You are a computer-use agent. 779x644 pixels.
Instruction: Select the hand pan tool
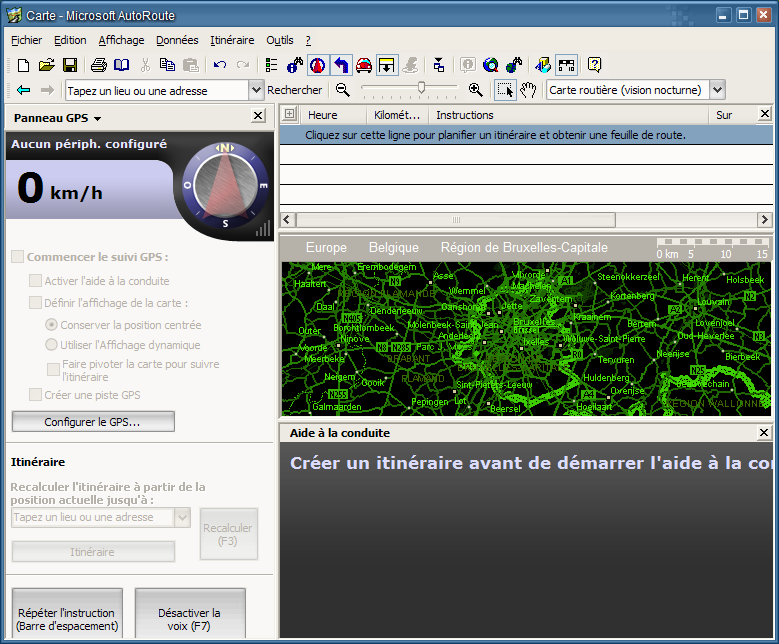coord(529,90)
